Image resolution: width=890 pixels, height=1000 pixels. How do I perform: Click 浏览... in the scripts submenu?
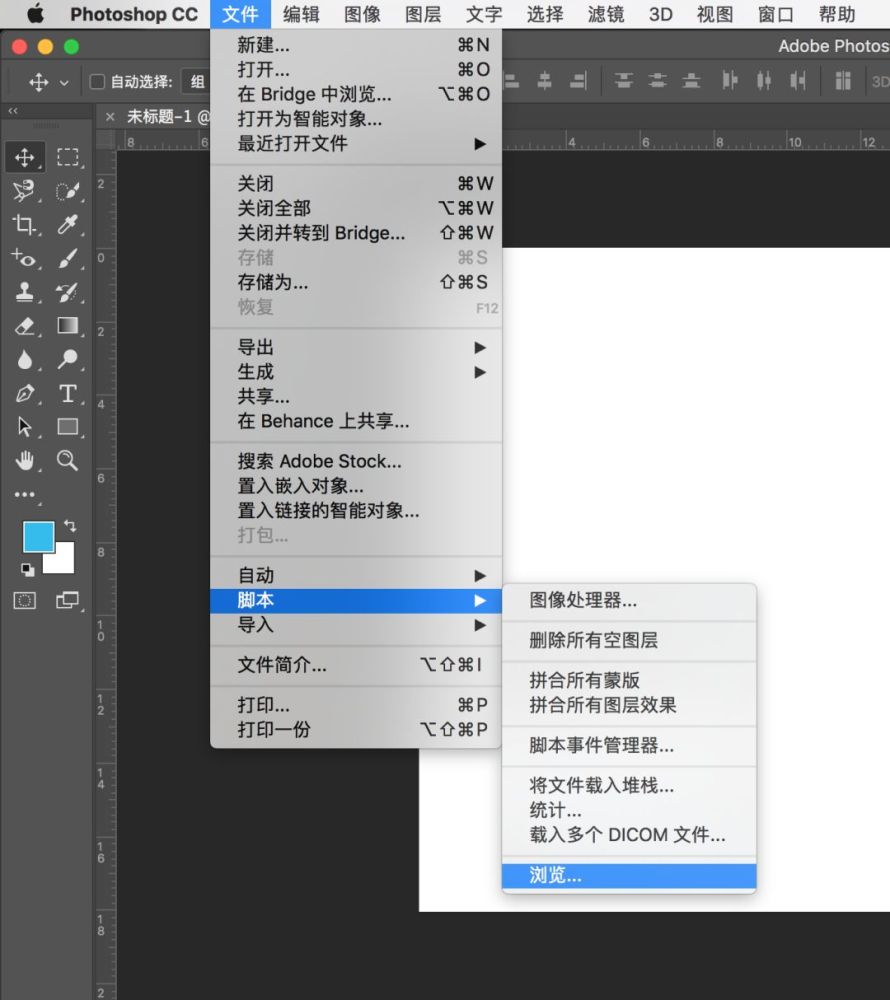pyautogui.click(x=556, y=876)
